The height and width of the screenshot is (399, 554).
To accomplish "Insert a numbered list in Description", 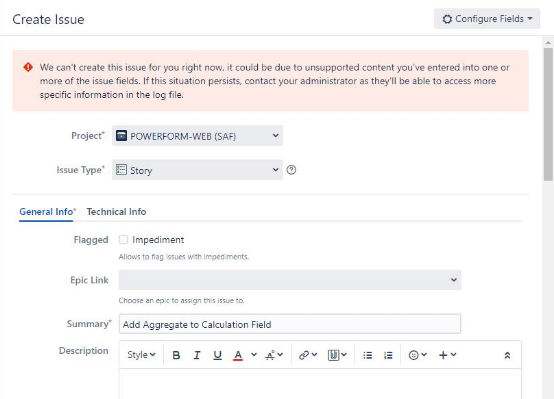I will [x=388, y=355].
